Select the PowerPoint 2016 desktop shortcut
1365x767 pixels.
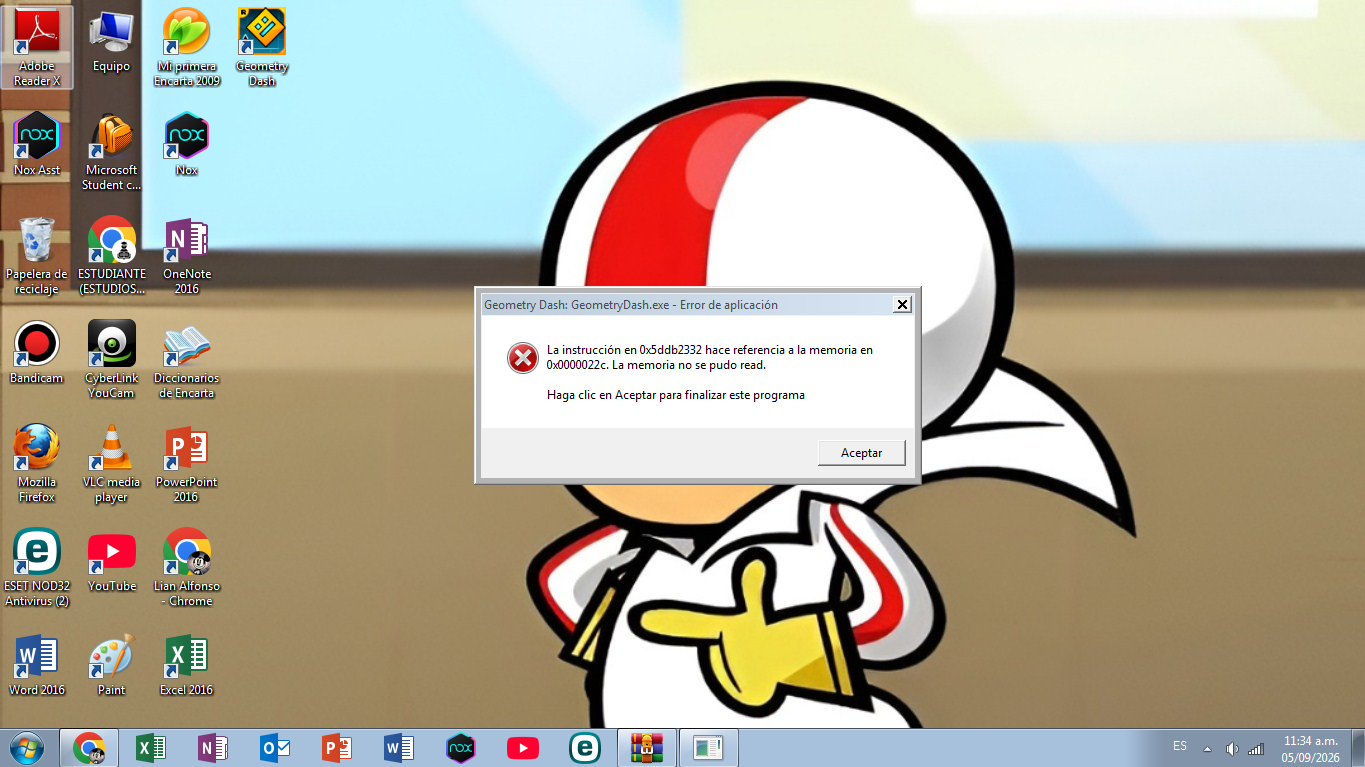(x=187, y=464)
